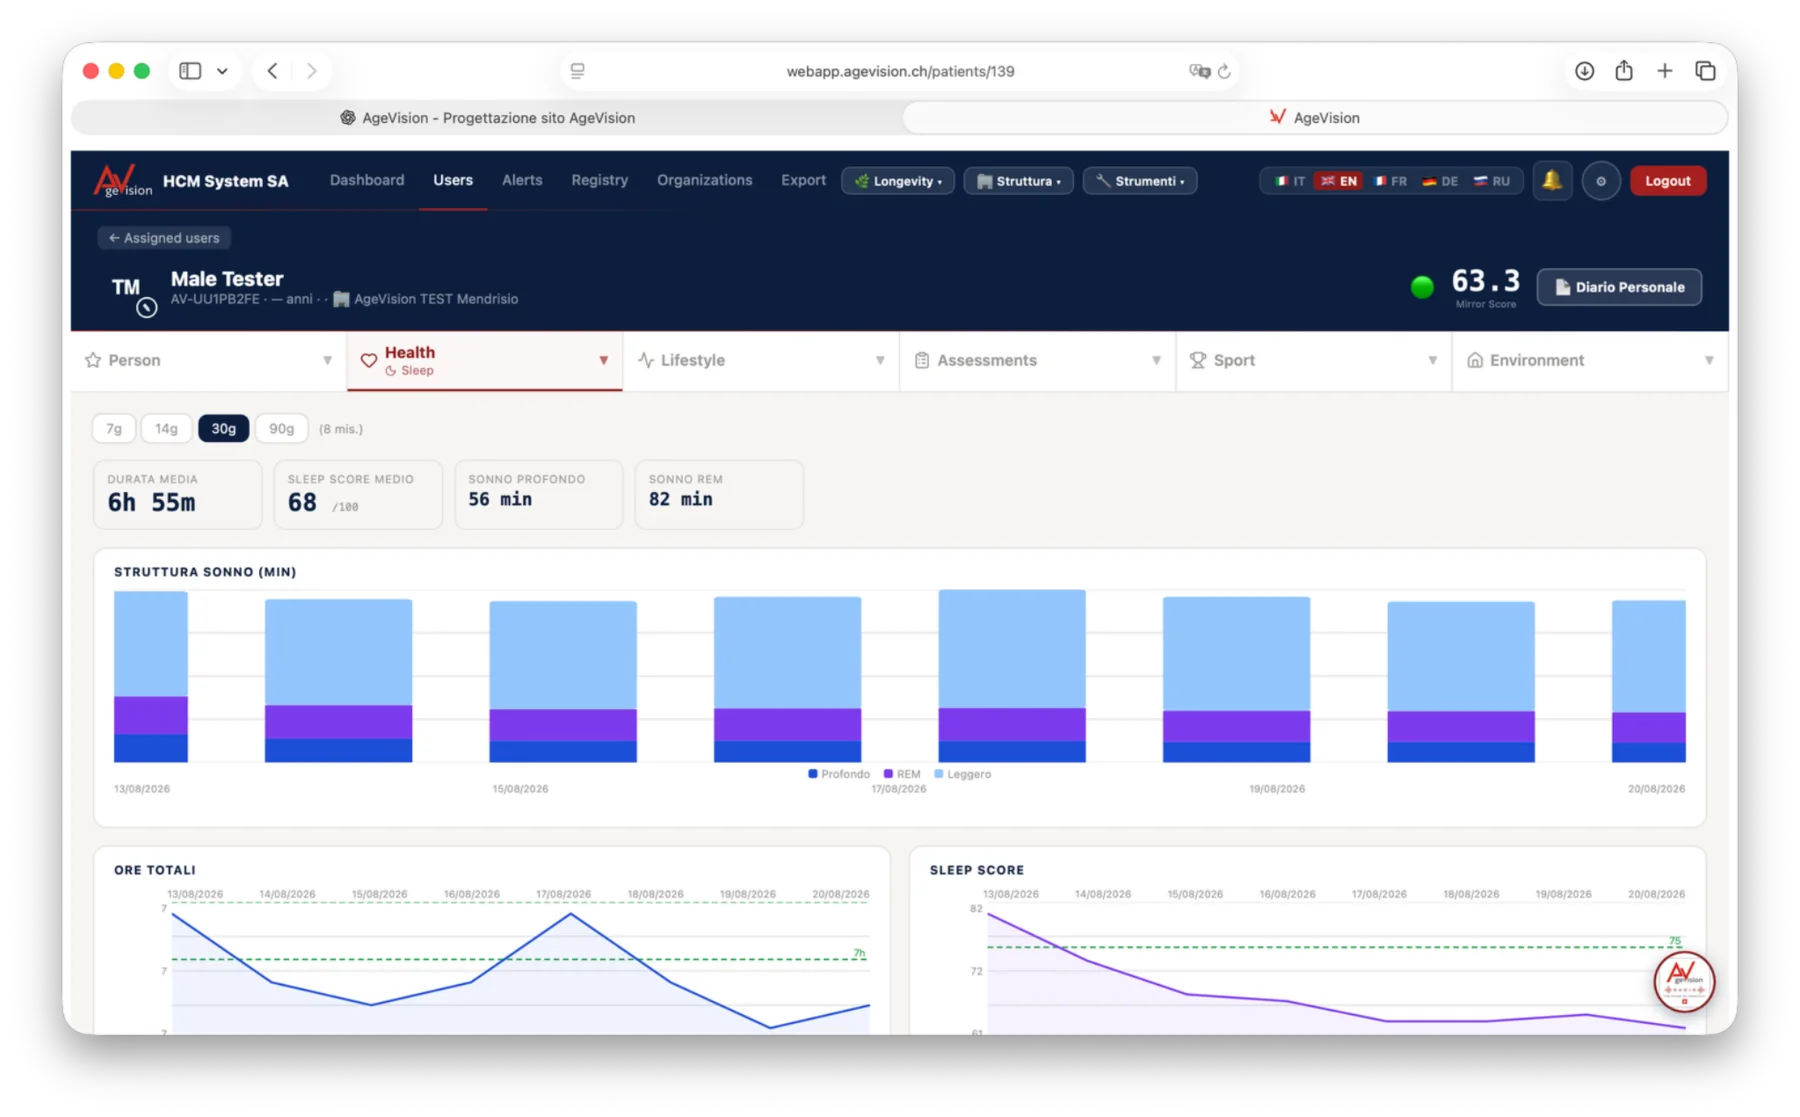Open the Alerts menu item

[522, 180]
